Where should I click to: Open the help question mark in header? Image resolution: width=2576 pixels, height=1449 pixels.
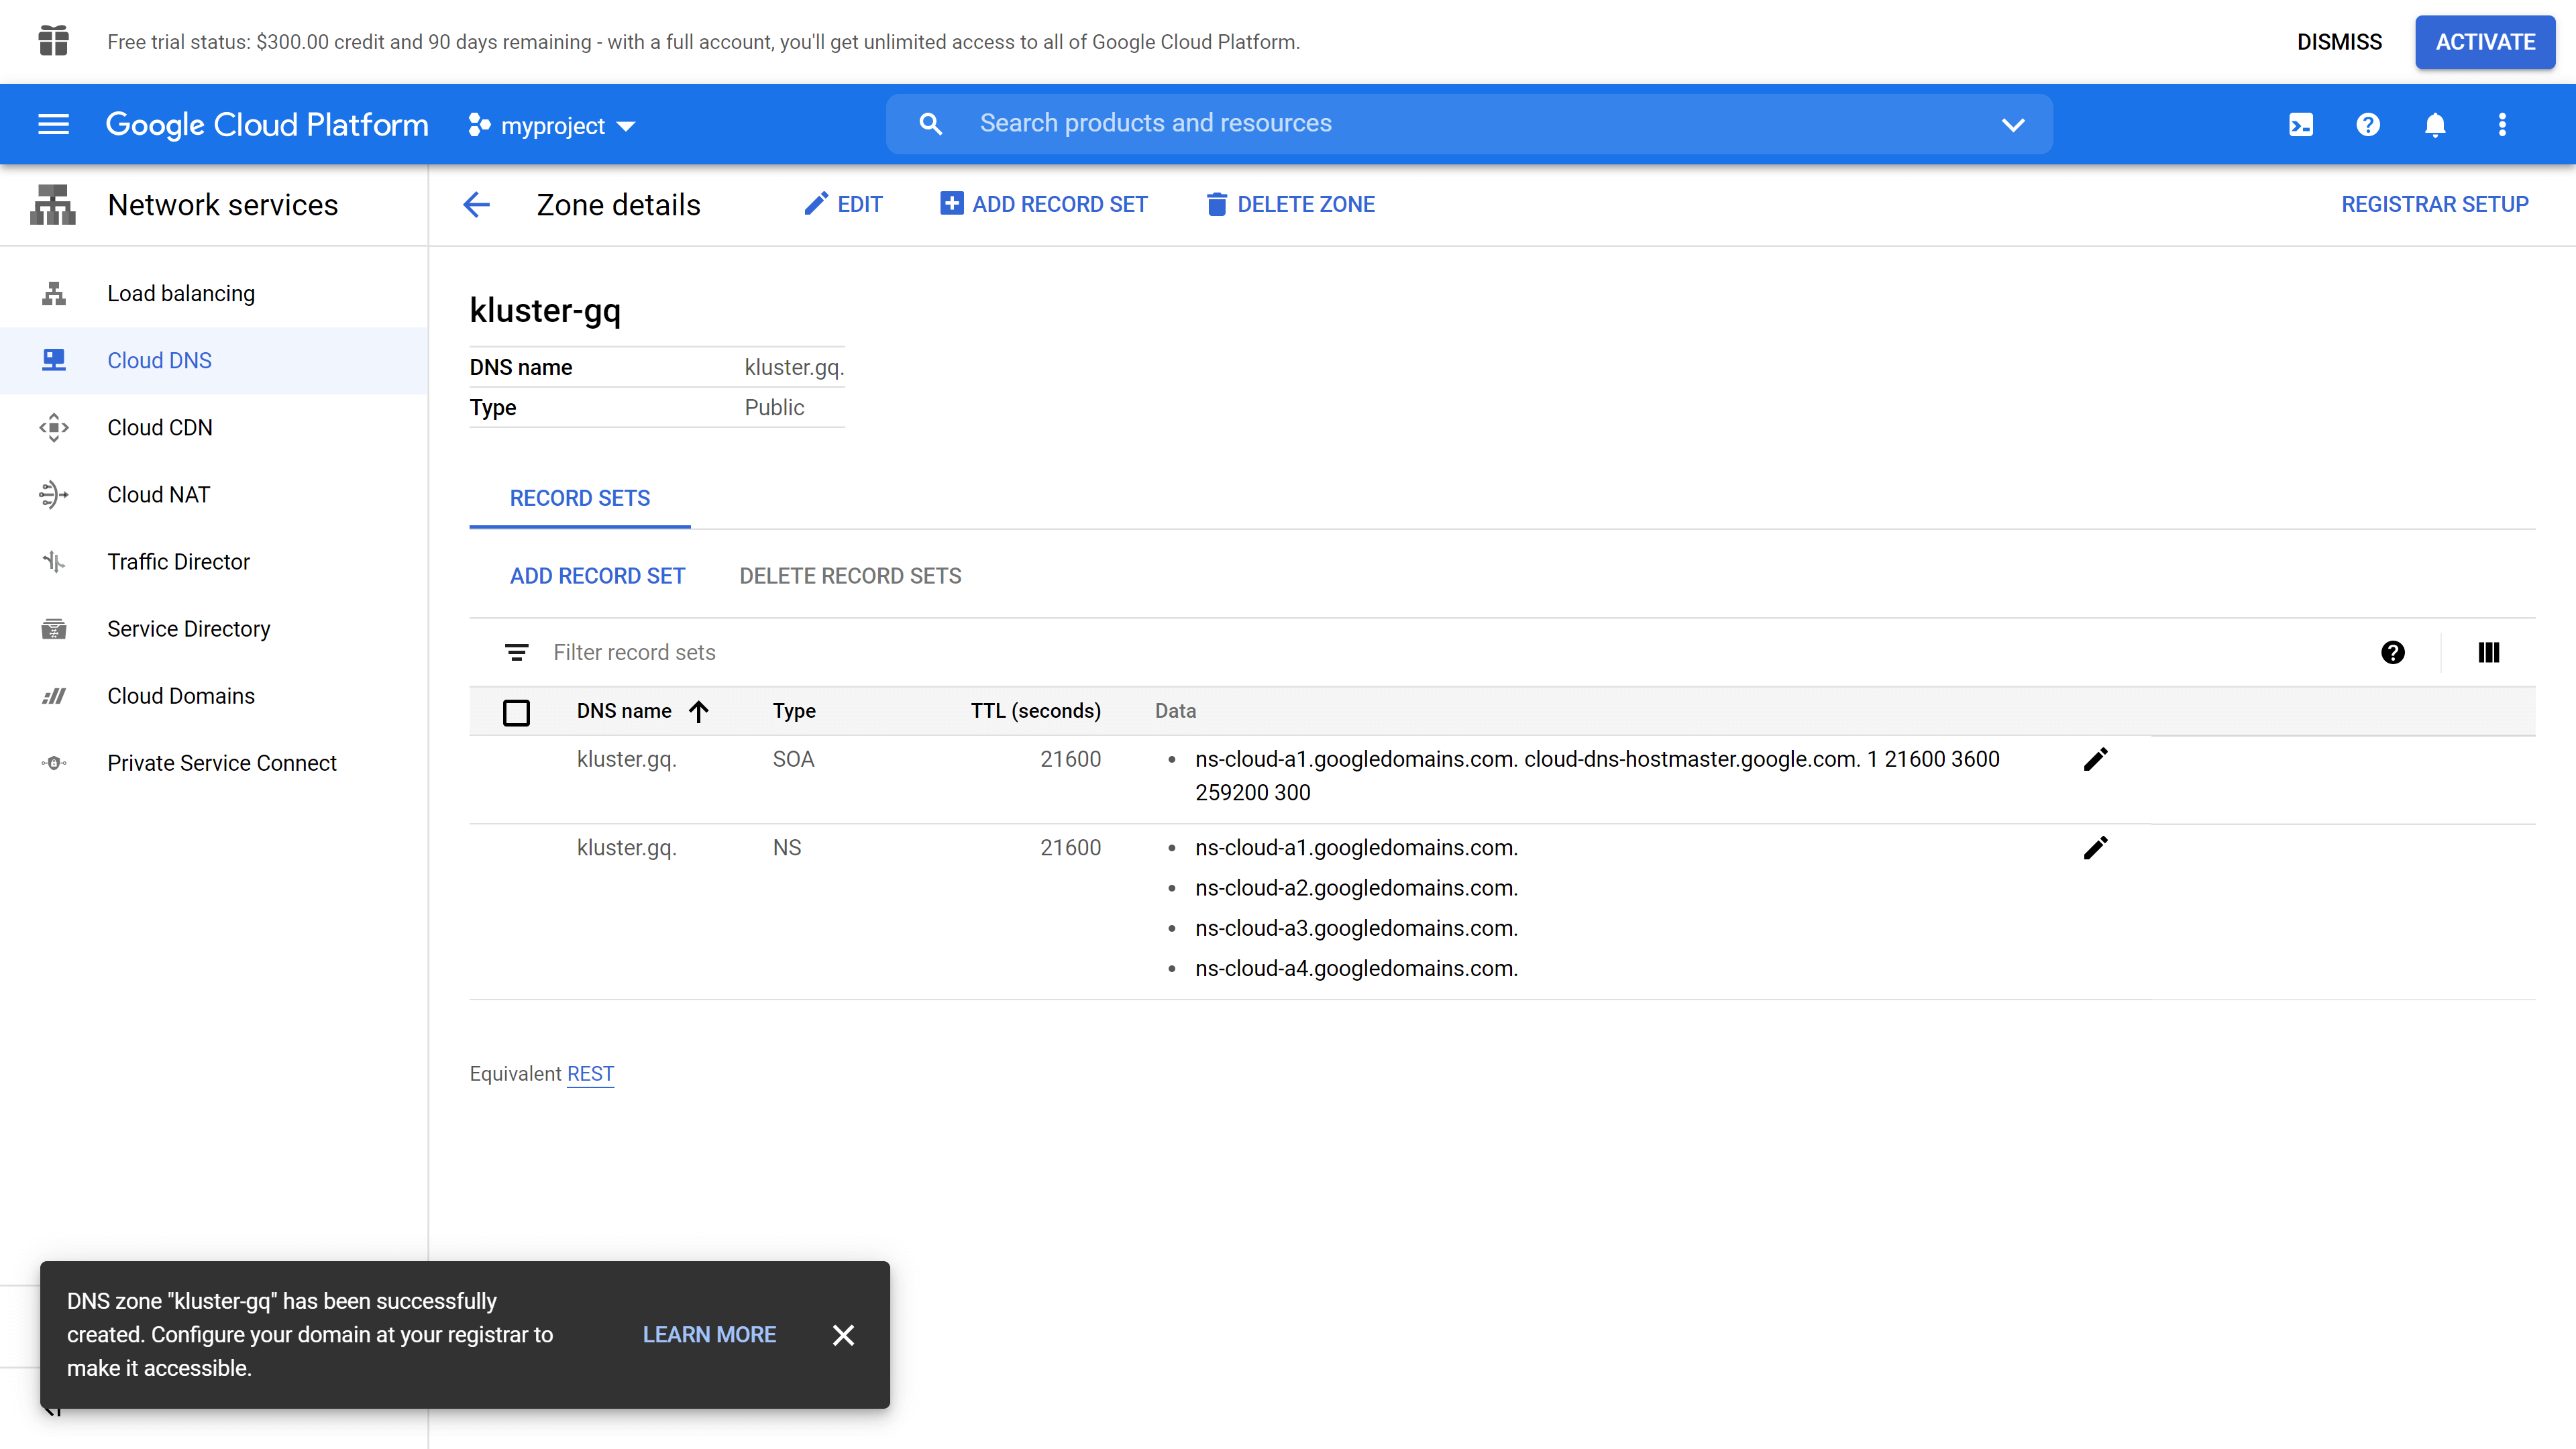(2368, 124)
